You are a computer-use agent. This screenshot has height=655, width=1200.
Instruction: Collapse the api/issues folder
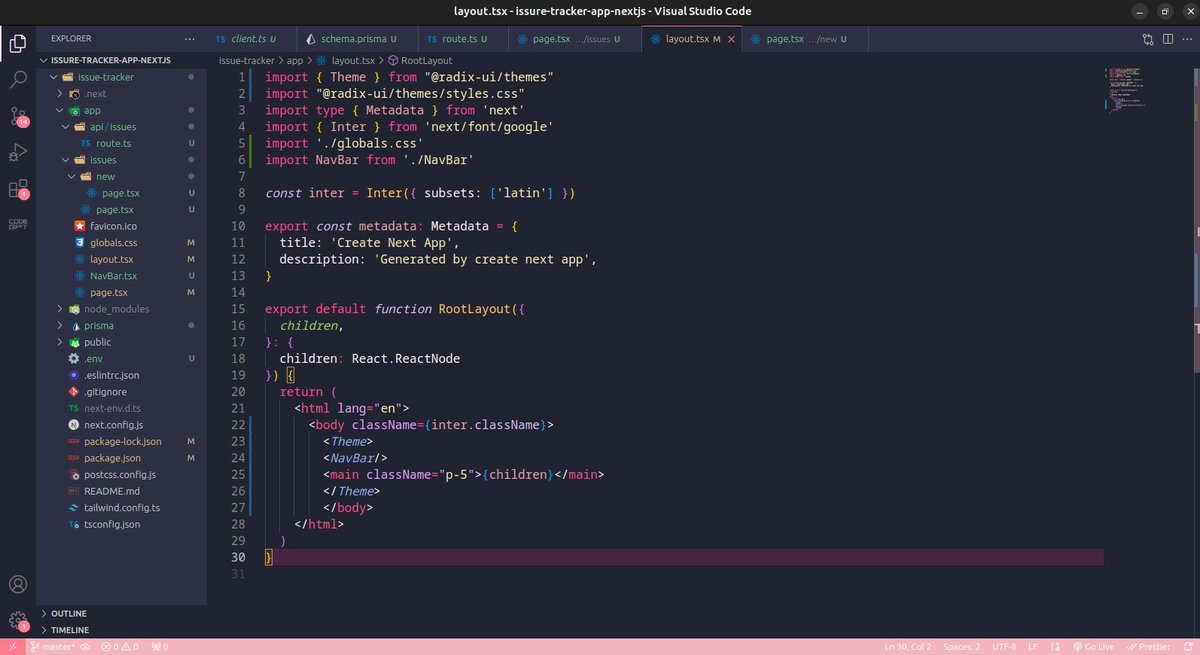pyautogui.click(x=120, y=126)
